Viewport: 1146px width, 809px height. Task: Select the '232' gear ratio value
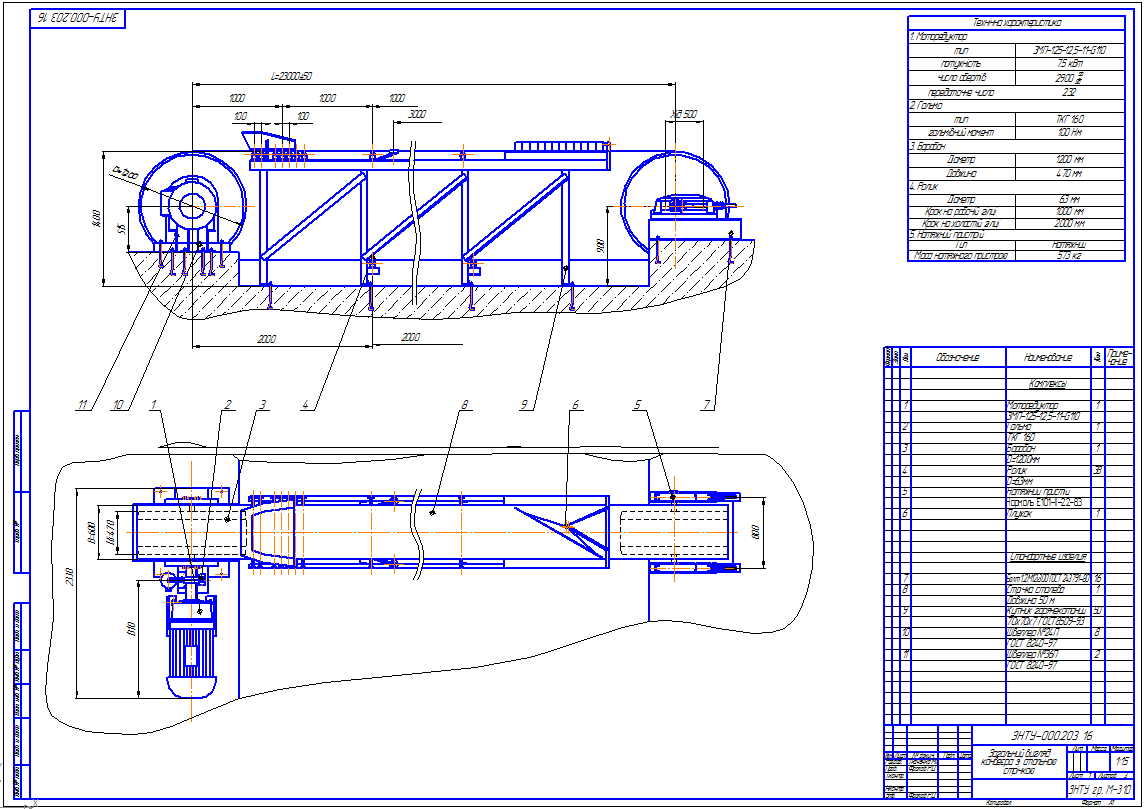(1069, 93)
